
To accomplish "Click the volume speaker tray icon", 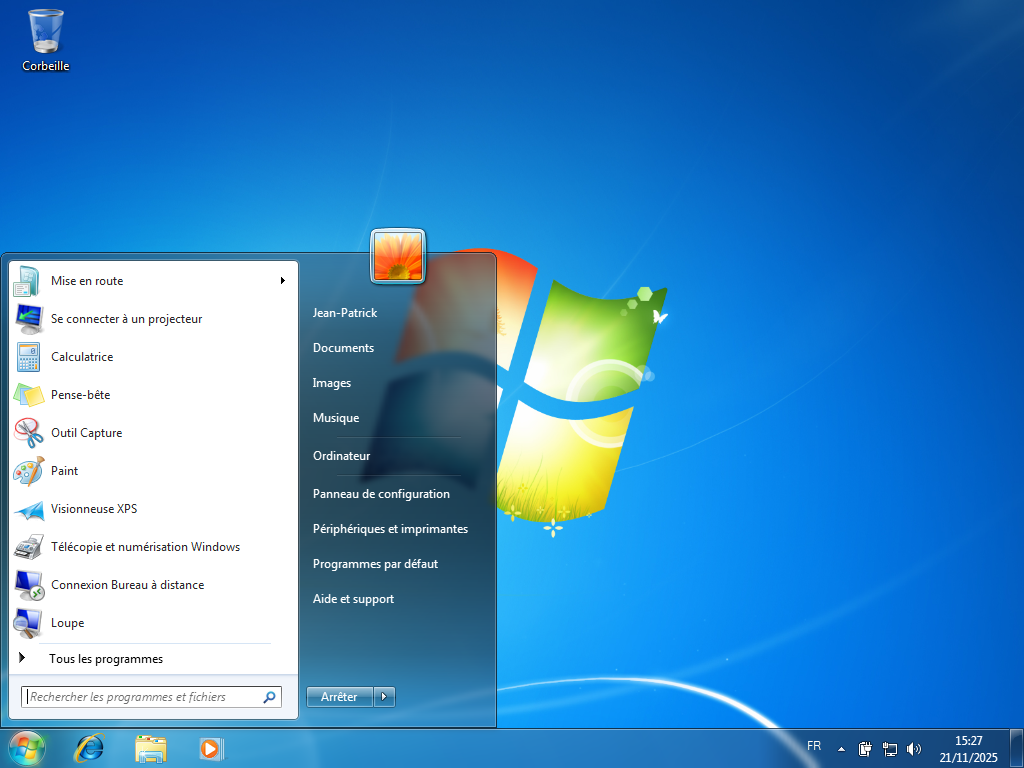I will point(914,748).
